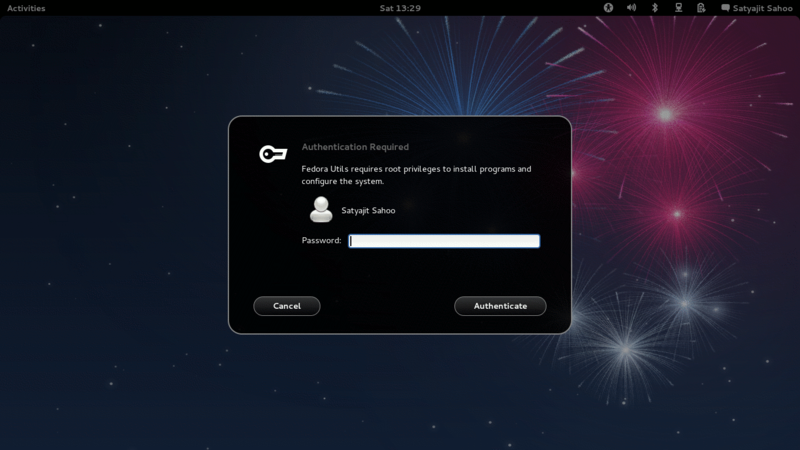
Task: Open the clock and calendar menu
Action: click(400, 8)
